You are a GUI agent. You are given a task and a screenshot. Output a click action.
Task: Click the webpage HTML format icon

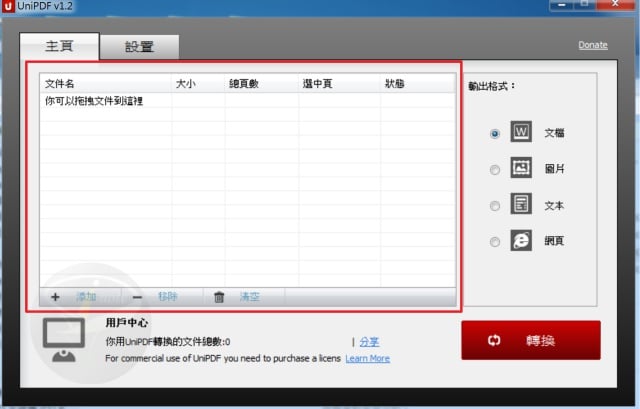pyautogui.click(x=521, y=240)
